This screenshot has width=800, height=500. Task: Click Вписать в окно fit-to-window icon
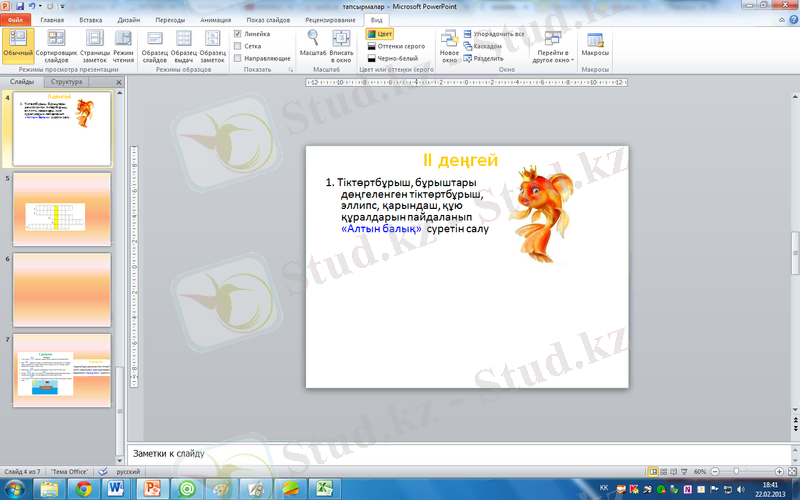[342, 42]
